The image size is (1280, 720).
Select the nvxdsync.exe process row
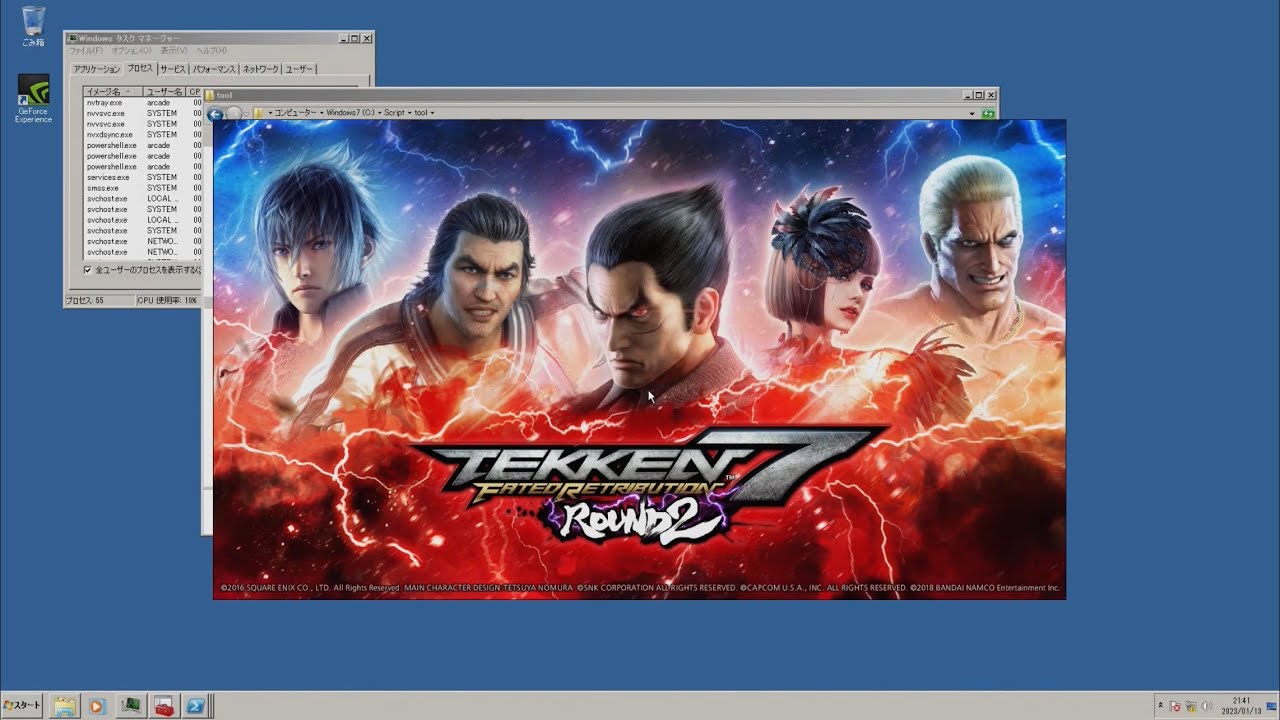142,135
